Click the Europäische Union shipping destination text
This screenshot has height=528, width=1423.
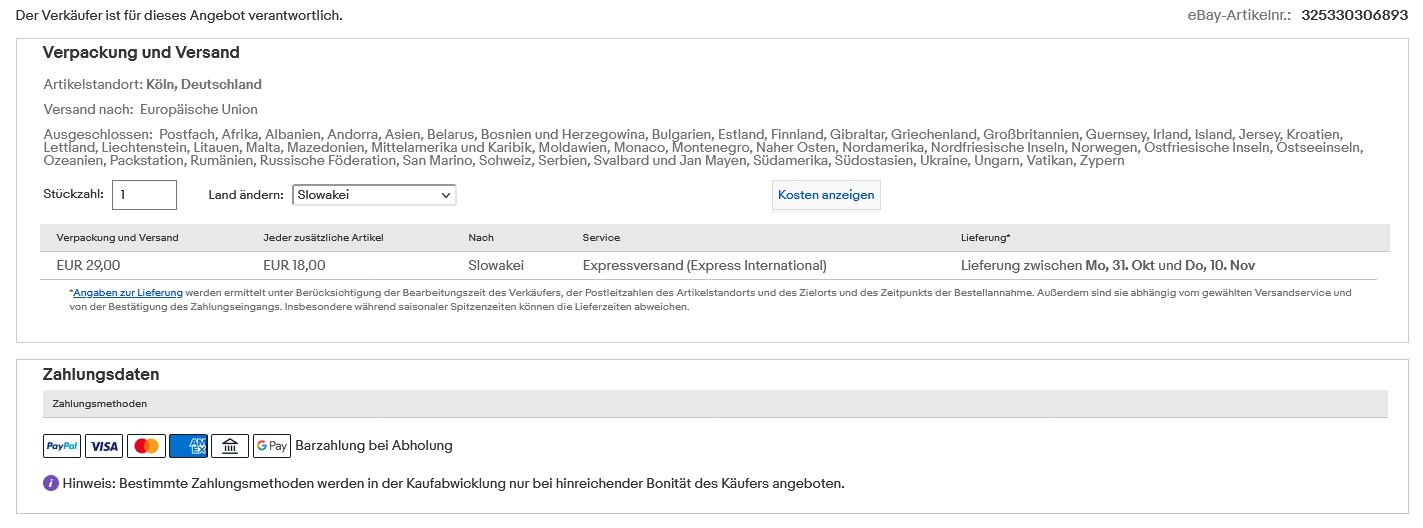point(199,110)
